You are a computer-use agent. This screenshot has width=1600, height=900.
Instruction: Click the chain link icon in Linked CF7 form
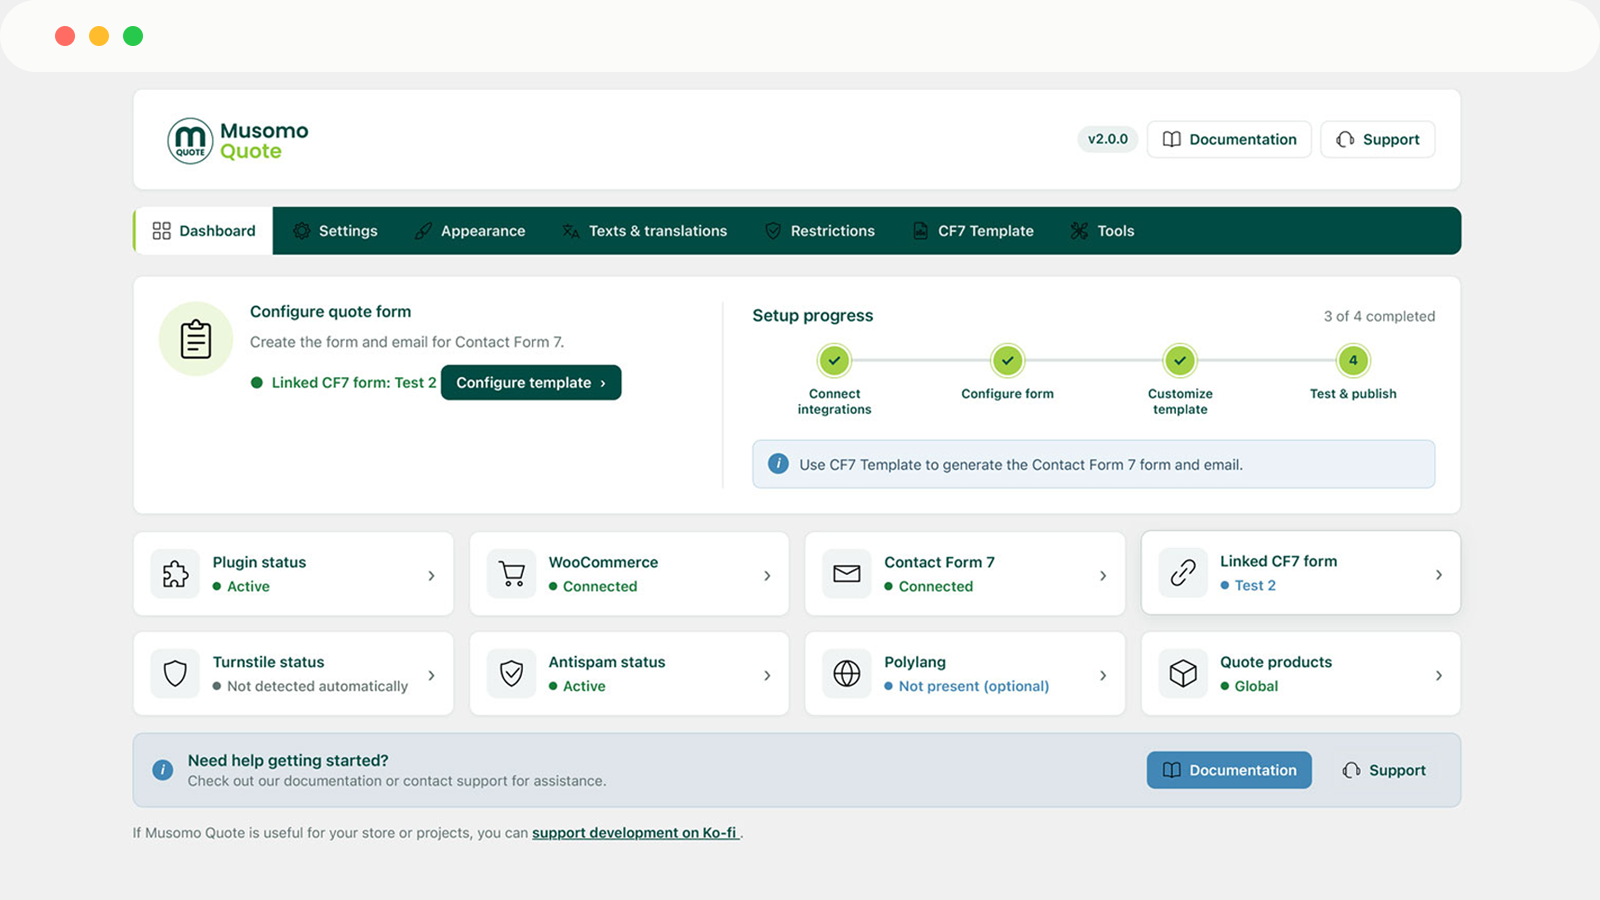point(1183,573)
